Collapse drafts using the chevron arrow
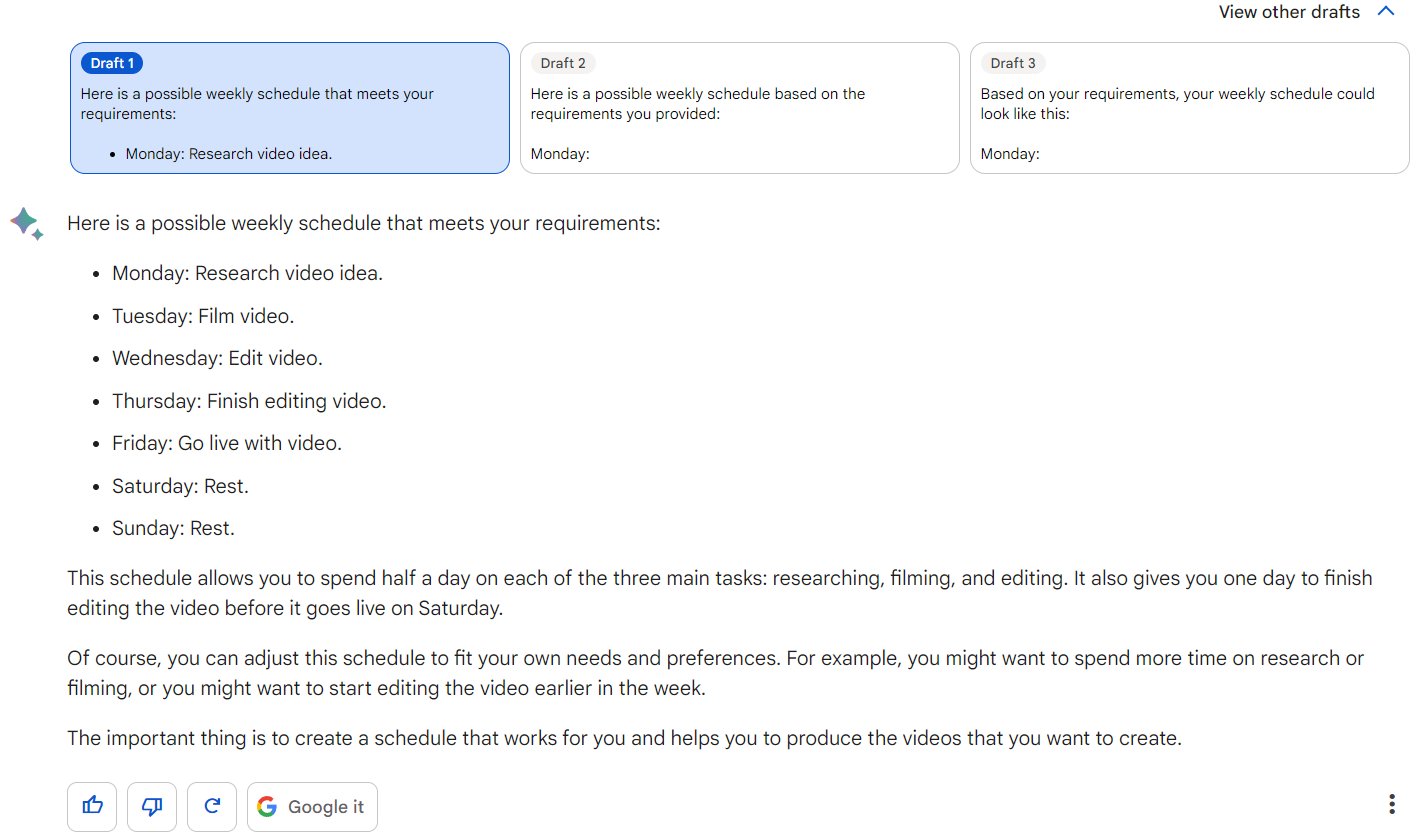This screenshot has width=1420, height=840. (1385, 12)
